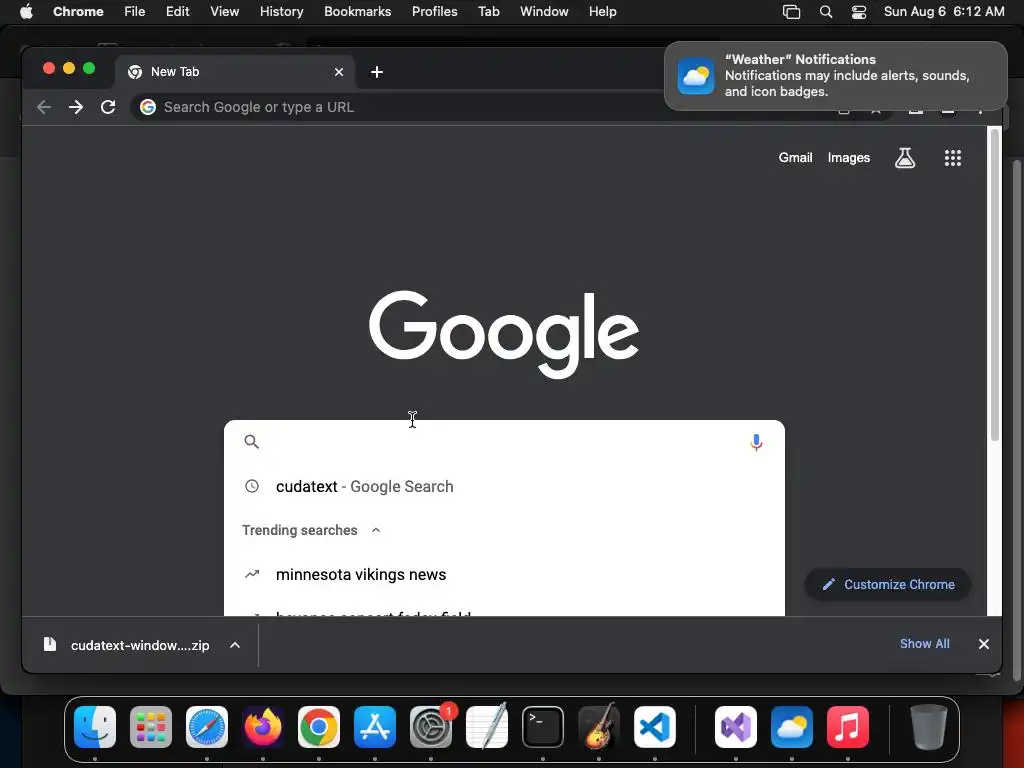Select minnesota vikings news trending suggestion
The width and height of the screenshot is (1024, 768).
[x=504, y=575]
